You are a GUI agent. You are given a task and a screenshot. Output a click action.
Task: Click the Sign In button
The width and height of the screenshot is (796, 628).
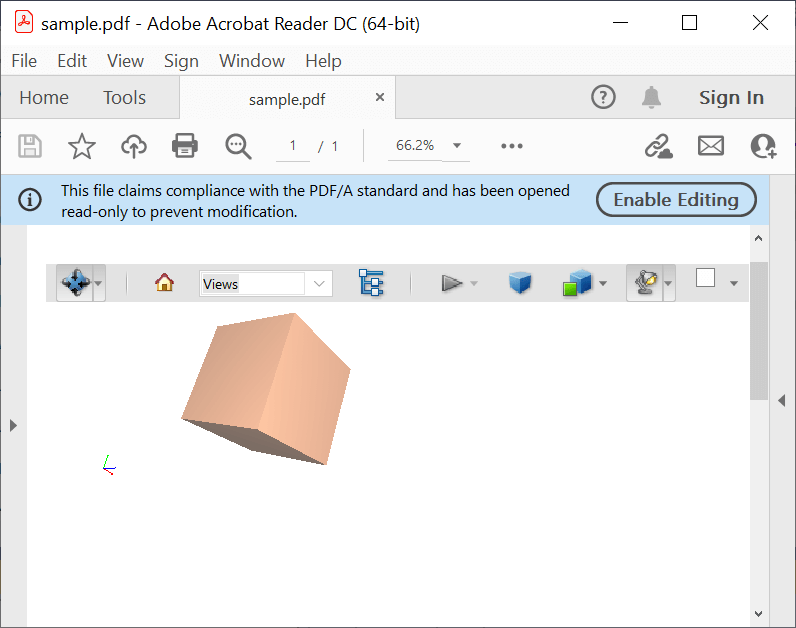pos(731,97)
